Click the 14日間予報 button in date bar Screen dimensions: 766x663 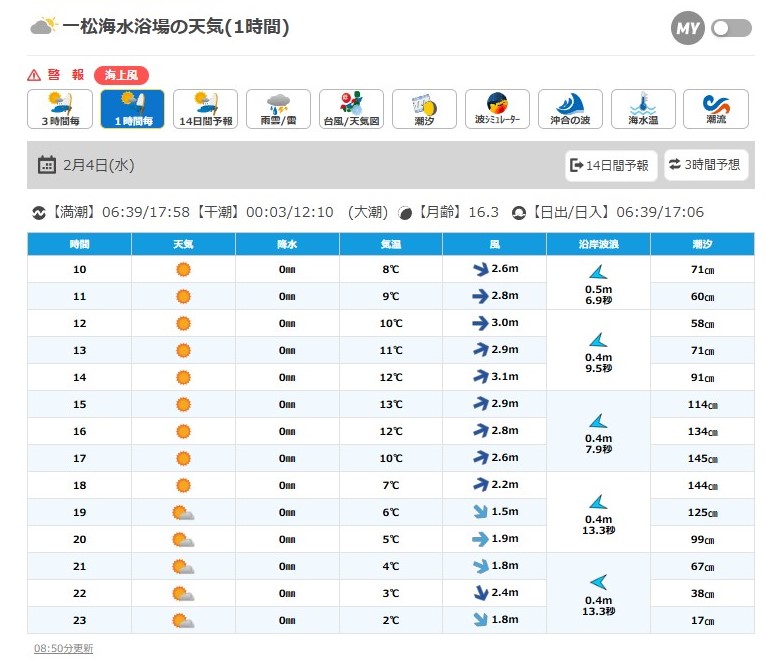611,165
